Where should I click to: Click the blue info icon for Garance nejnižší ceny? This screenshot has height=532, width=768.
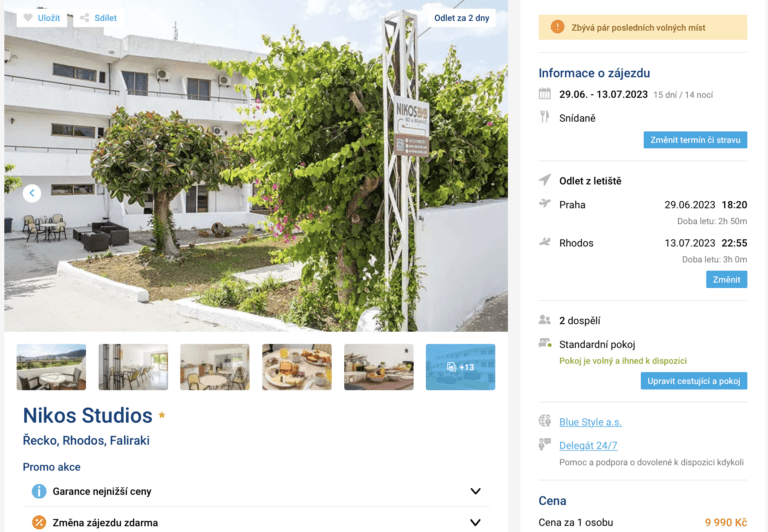pos(39,491)
